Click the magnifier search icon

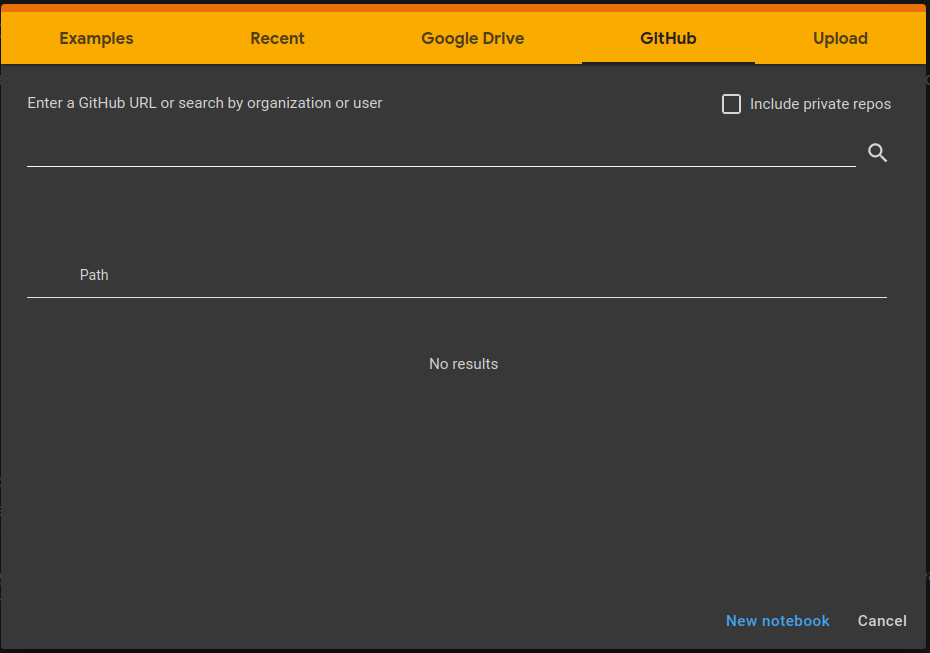pos(877,153)
